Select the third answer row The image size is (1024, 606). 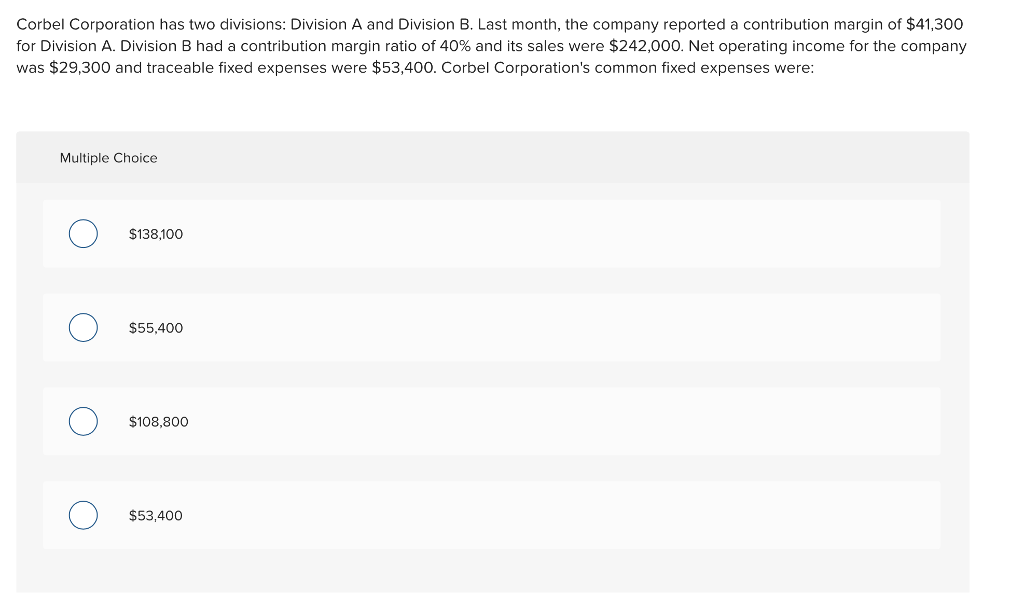pyautogui.click(x=491, y=421)
